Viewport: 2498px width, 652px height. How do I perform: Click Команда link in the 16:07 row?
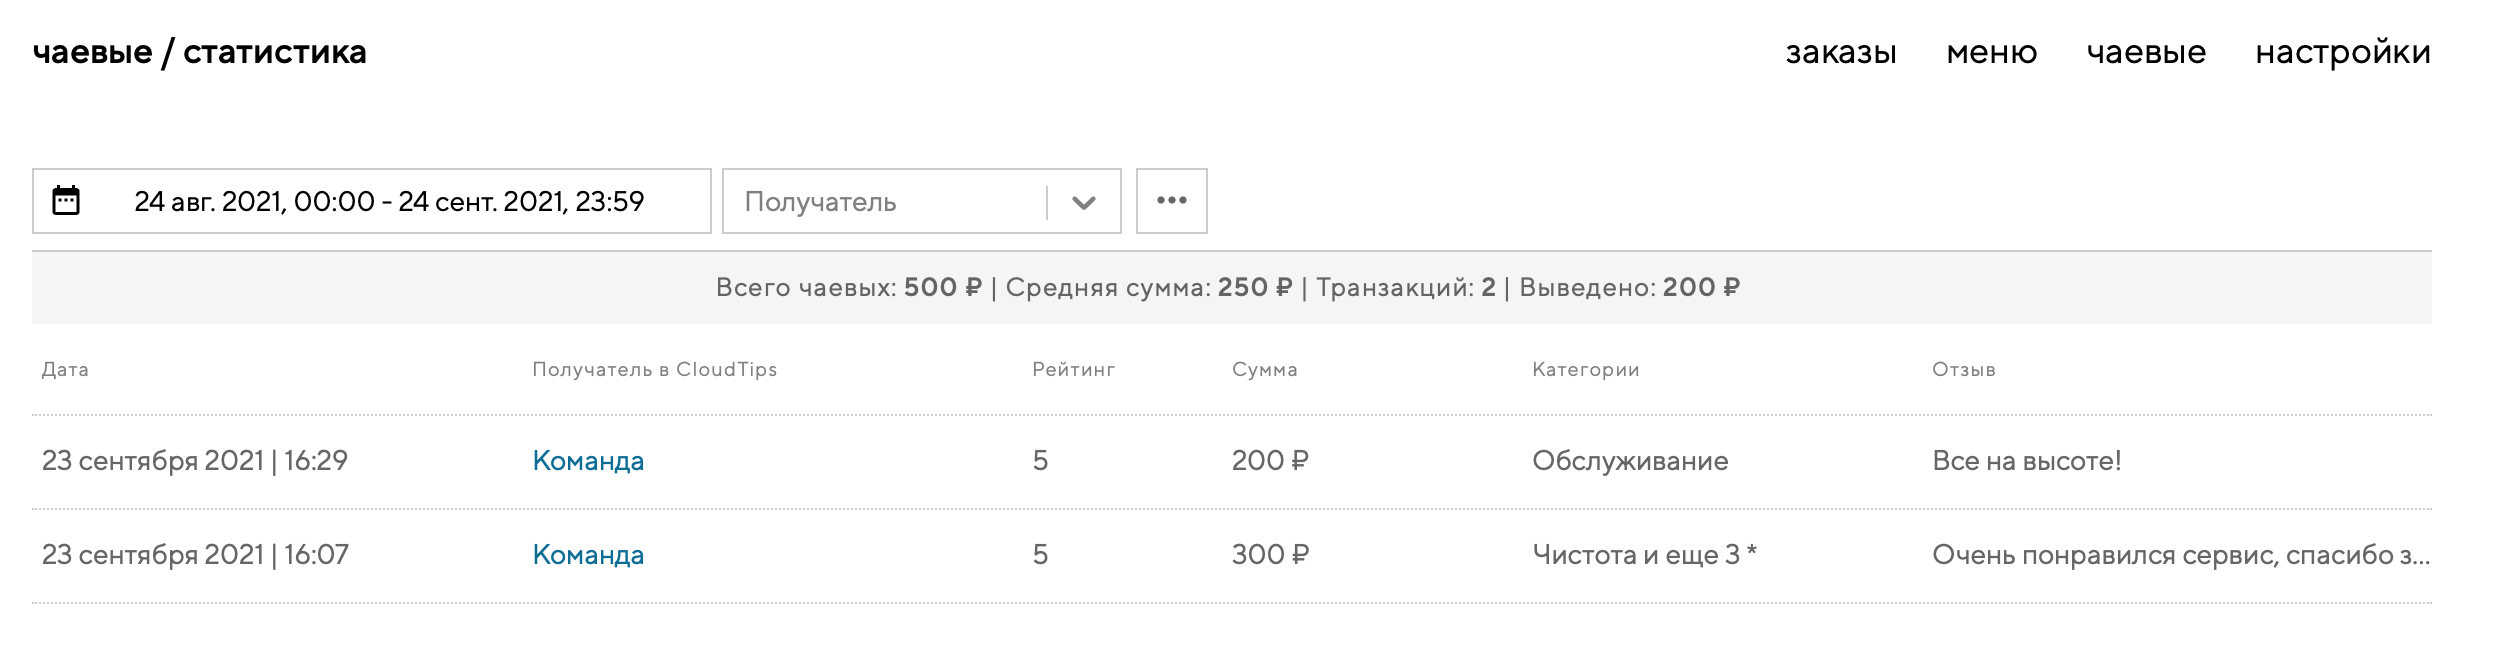tap(588, 555)
